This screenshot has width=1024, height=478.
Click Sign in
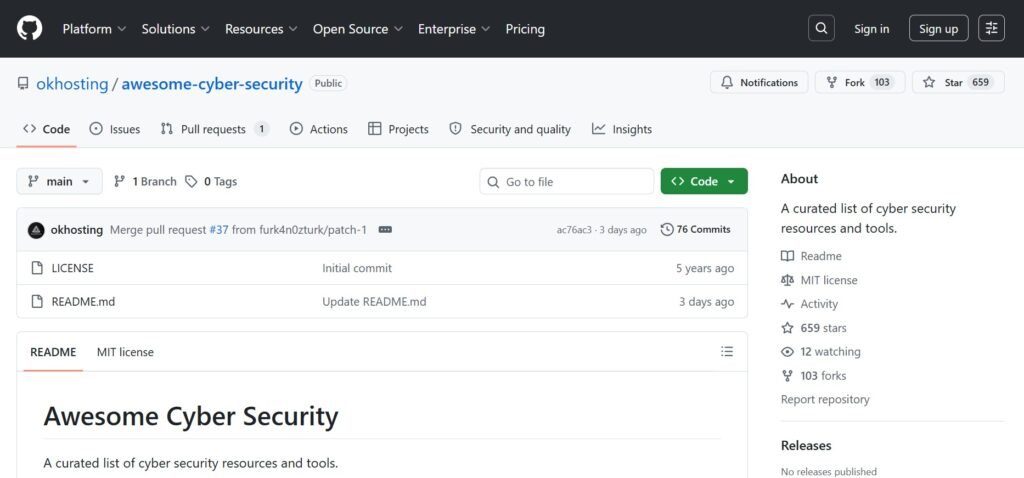click(x=872, y=29)
